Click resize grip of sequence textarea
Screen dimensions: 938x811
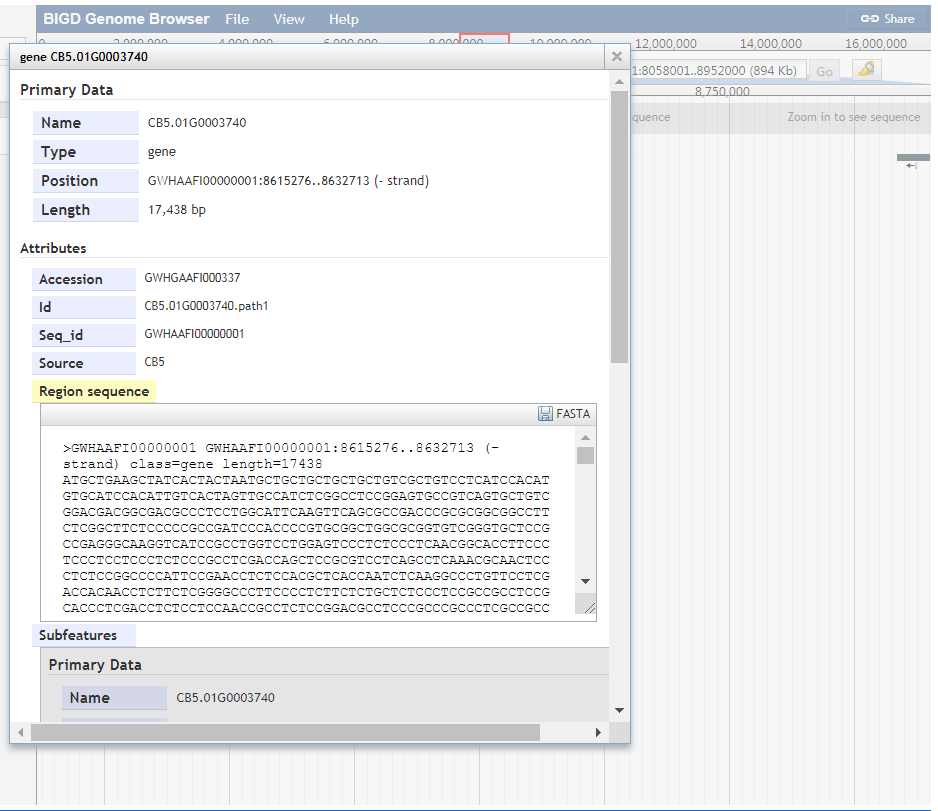[x=589, y=607]
